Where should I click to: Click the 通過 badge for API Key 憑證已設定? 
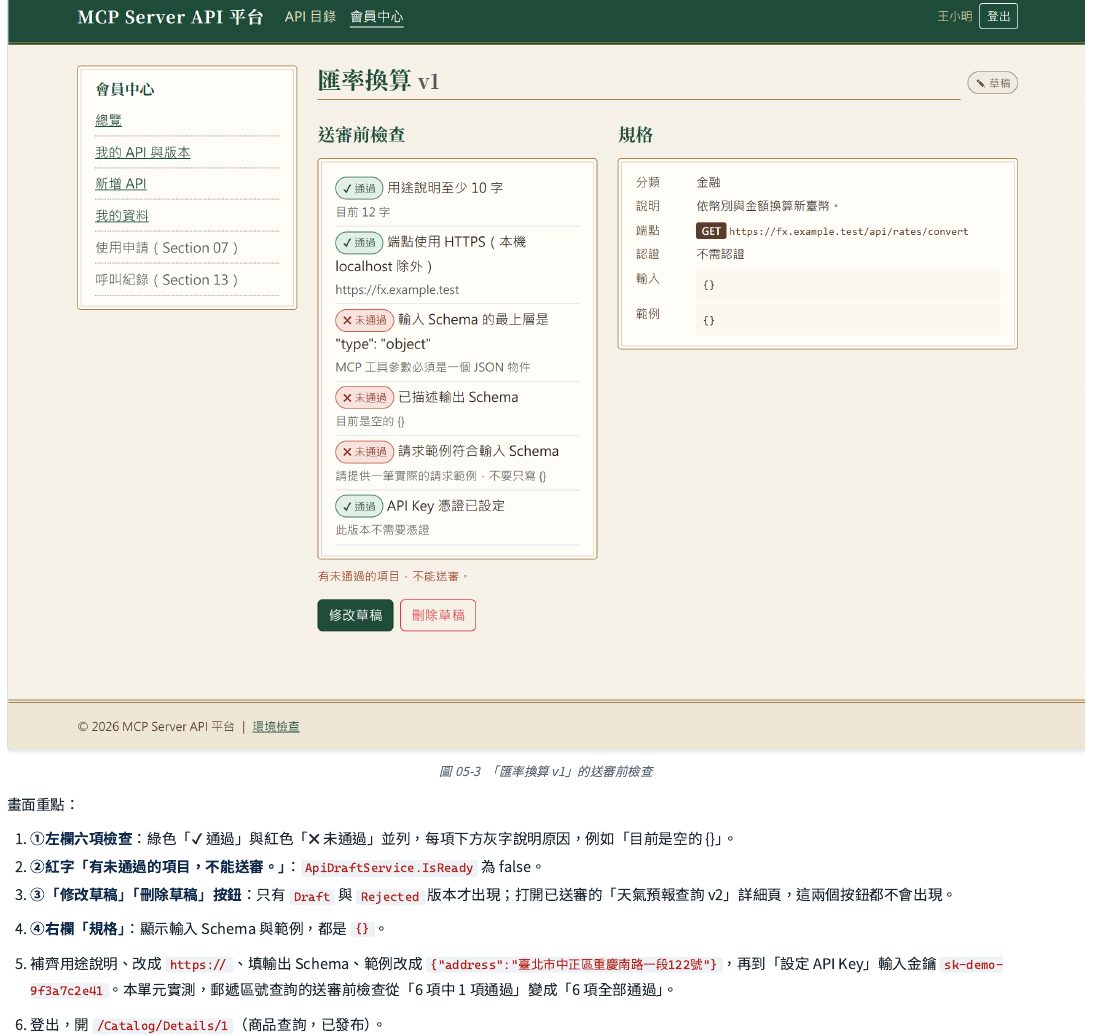[359, 506]
